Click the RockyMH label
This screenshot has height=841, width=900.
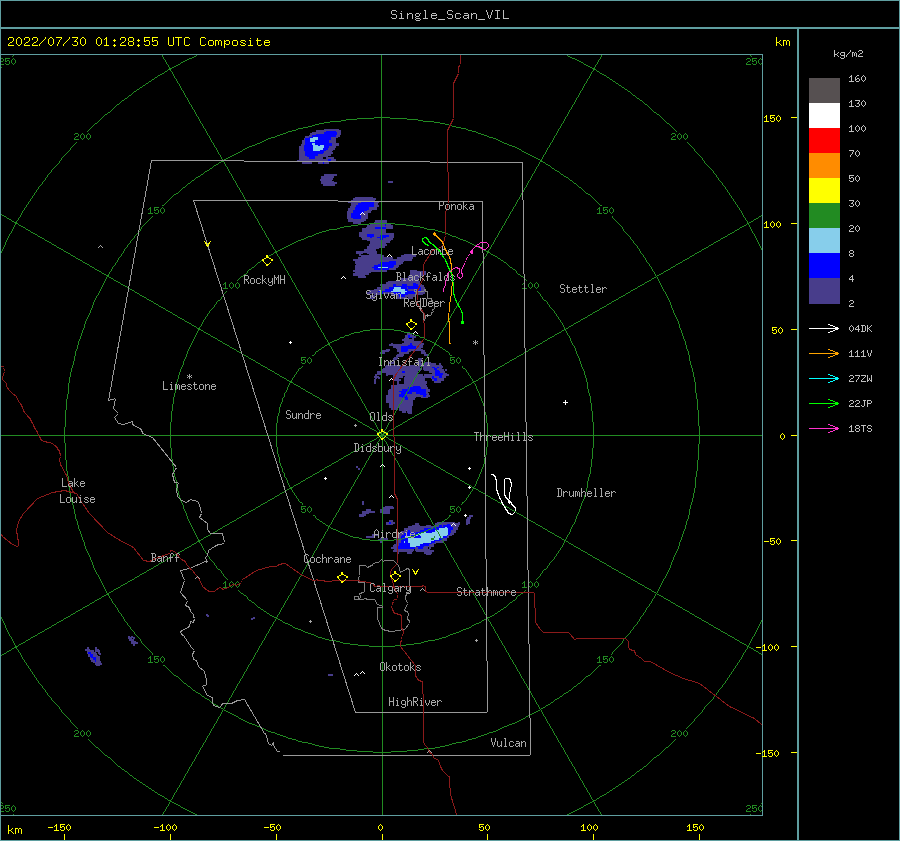click(264, 280)
